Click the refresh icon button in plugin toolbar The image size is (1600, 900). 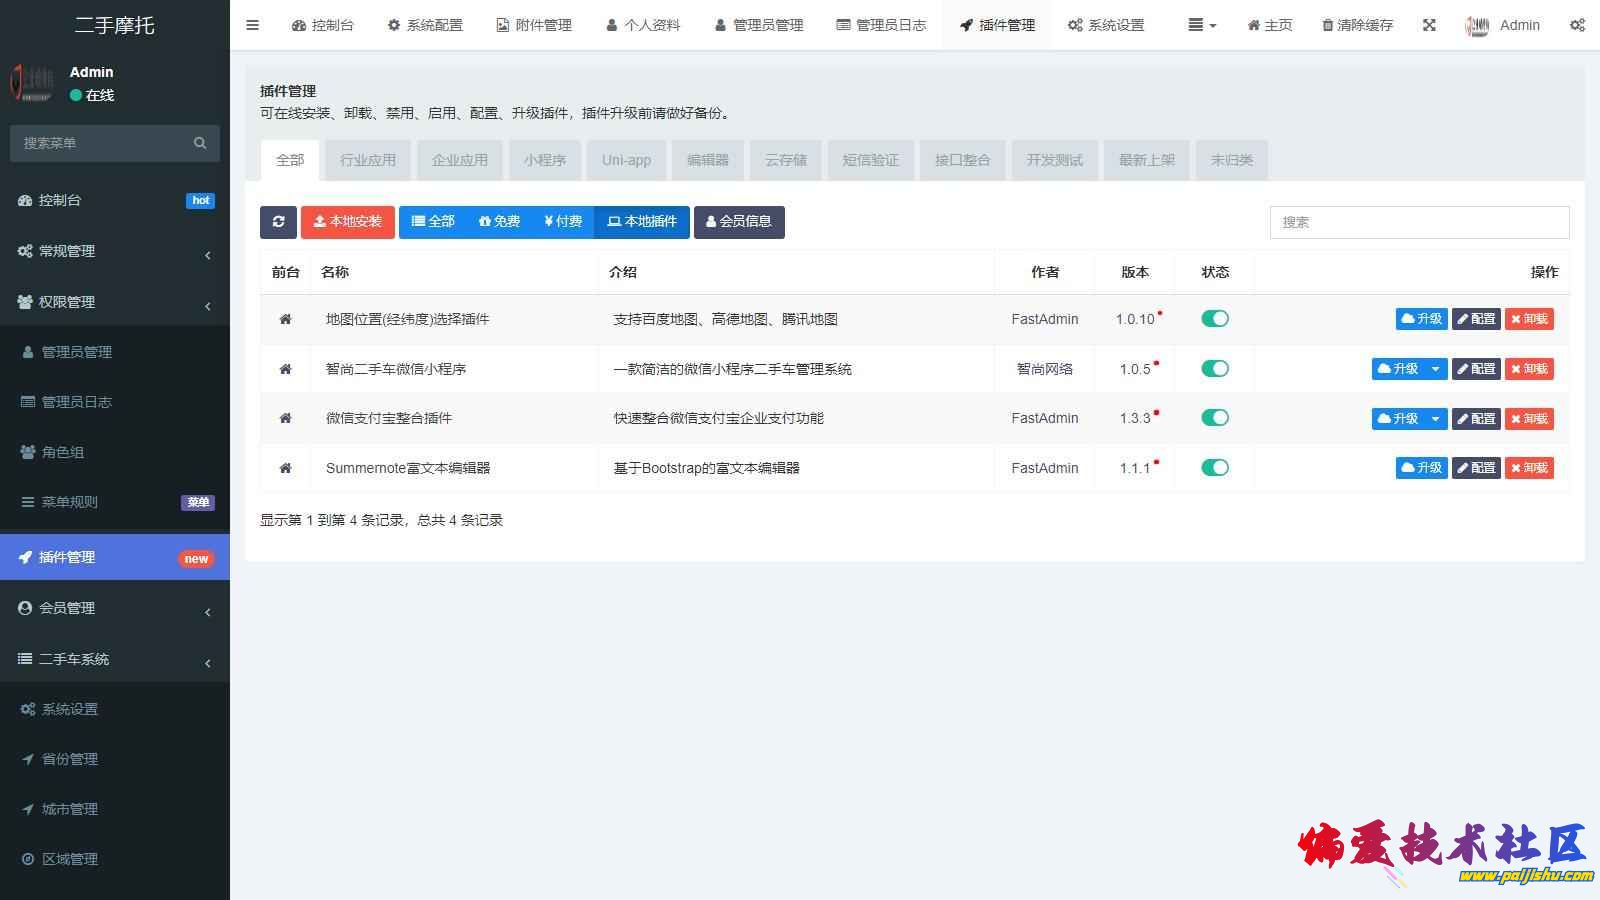[x=278, y=222]
